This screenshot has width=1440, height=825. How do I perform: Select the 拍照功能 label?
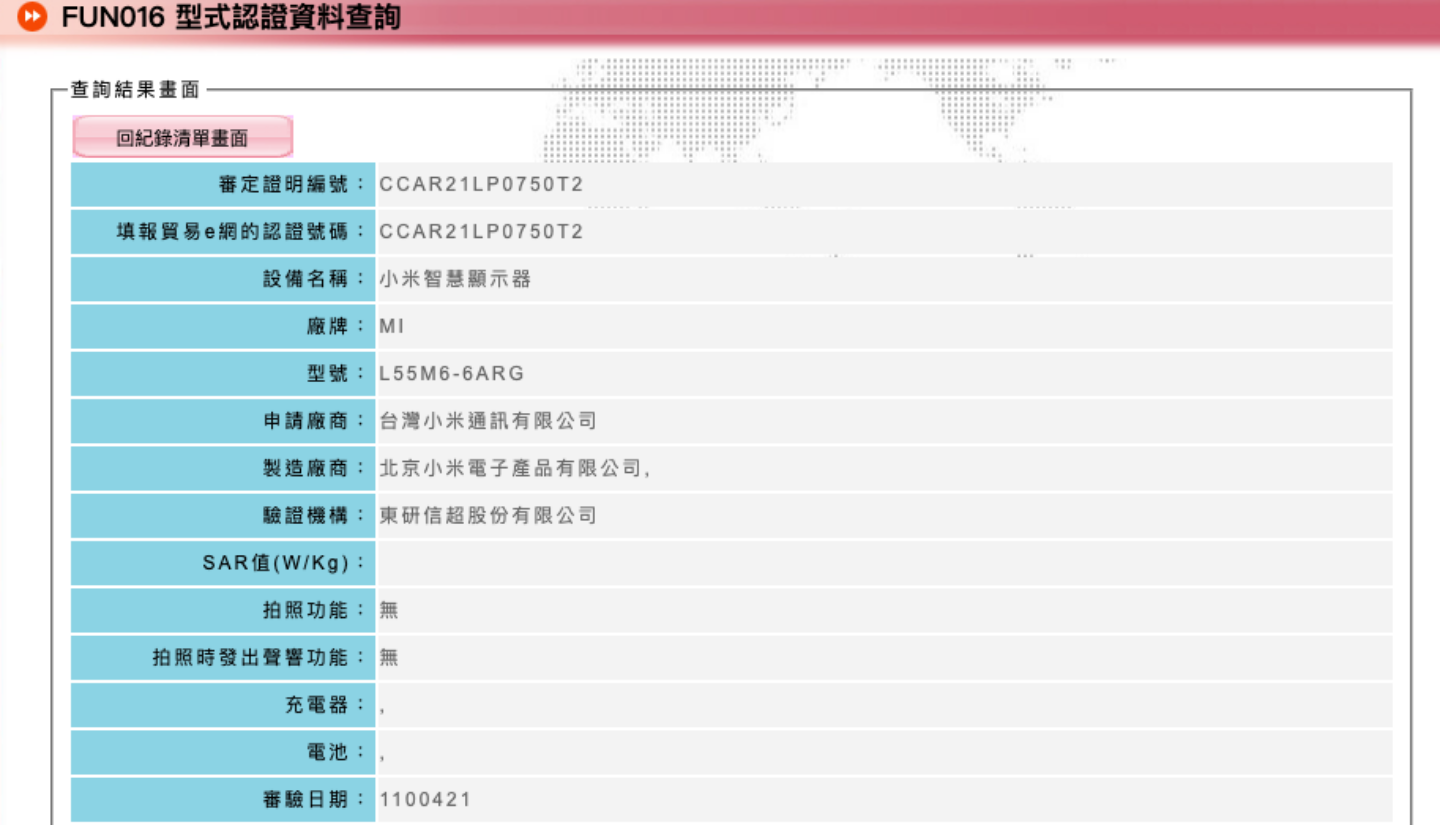click(314, 610)
